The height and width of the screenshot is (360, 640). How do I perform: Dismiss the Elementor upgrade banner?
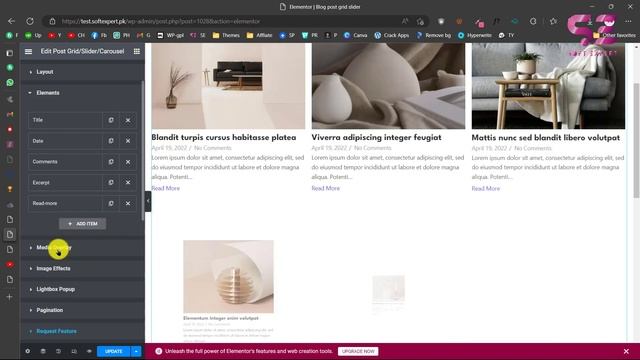[626, 351]
